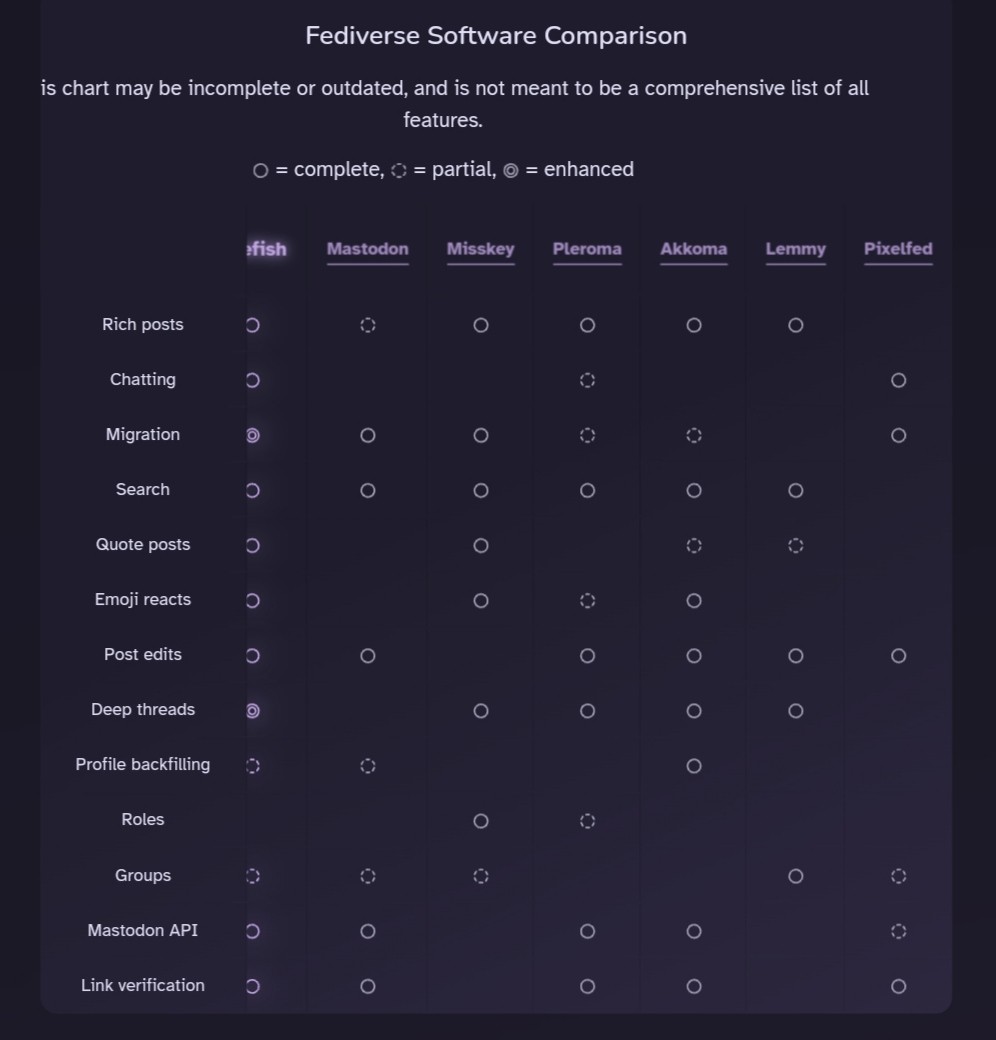The image size is (996, 1040).
Task: Click the Akkoma Mastodon API circle icon
Action: pos(694,931)
